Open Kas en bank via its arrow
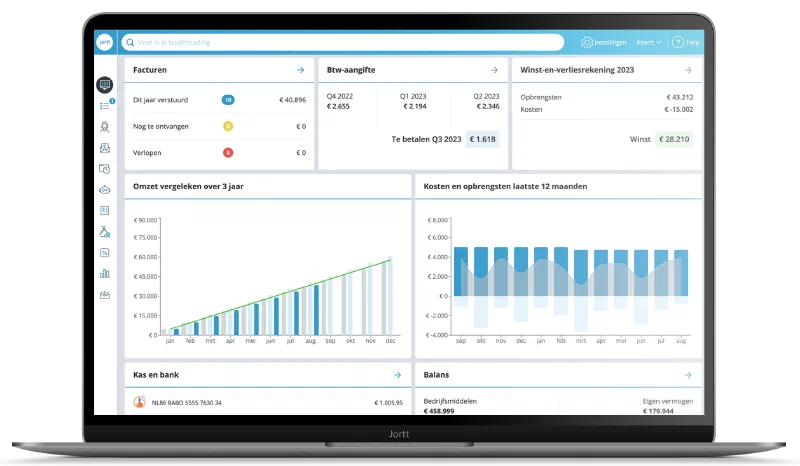Viewport: 800px width, 466px height. [x=397, y=375]
